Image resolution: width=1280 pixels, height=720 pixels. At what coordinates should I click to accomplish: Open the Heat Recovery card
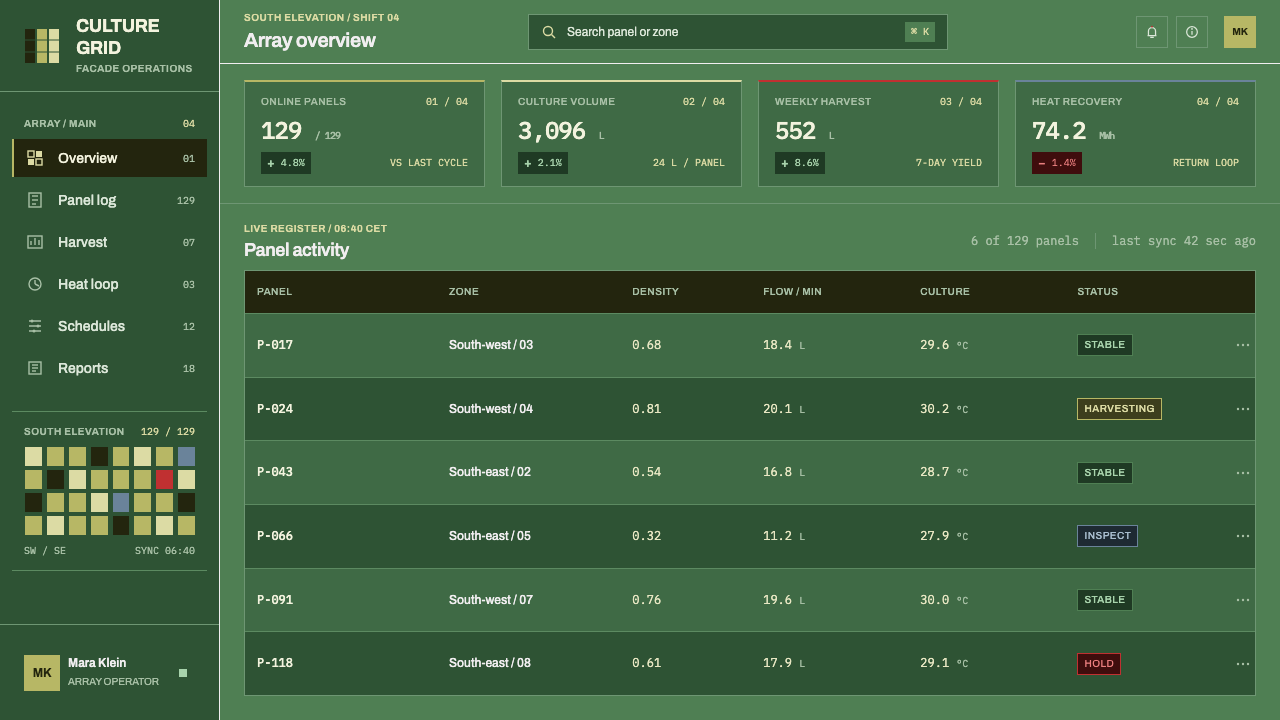[x=1135, y=133]
